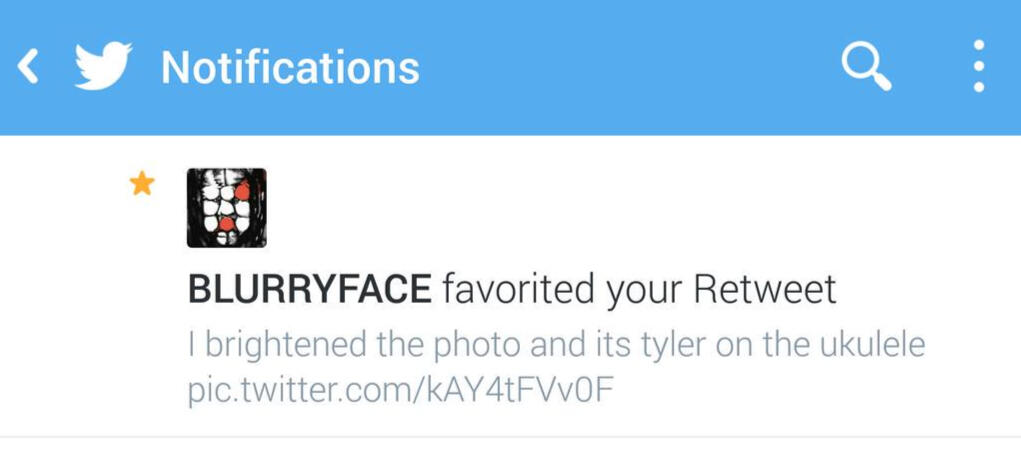Click the BLURRYFACE username
This screenshot has width=1021, height=456.
pos(309,290)
